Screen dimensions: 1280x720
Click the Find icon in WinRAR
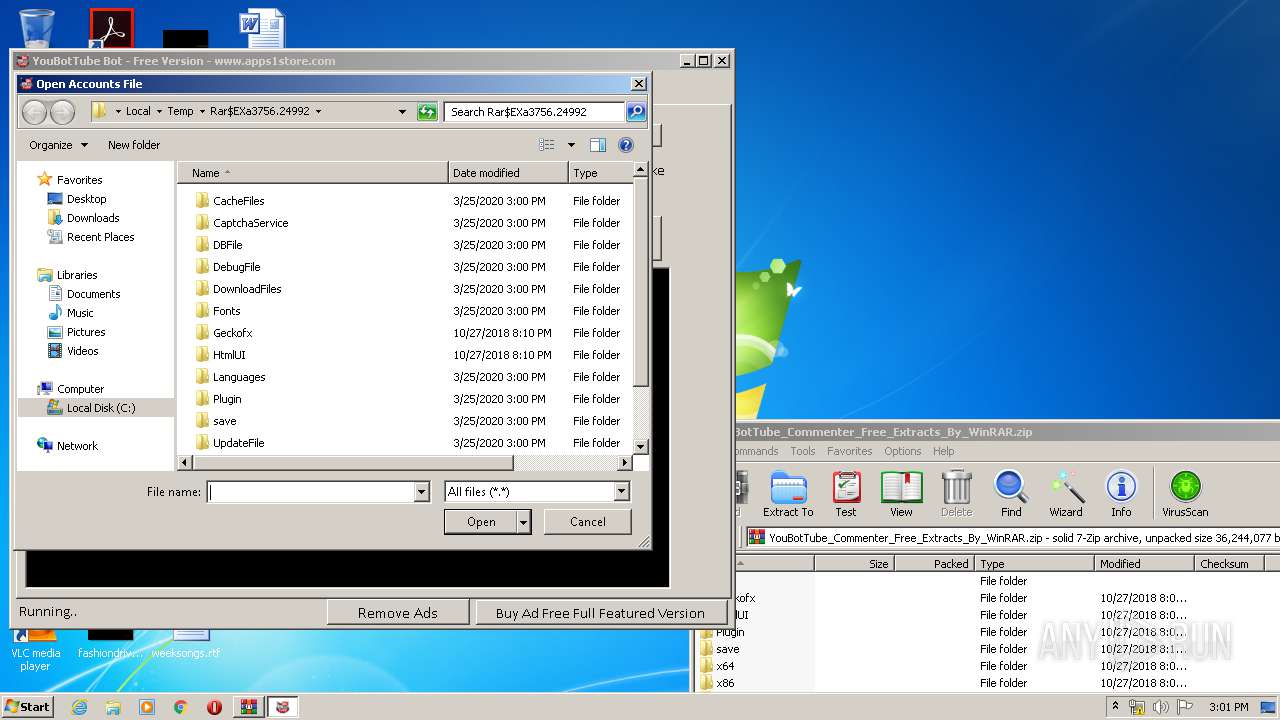[x=1011, y=493]
